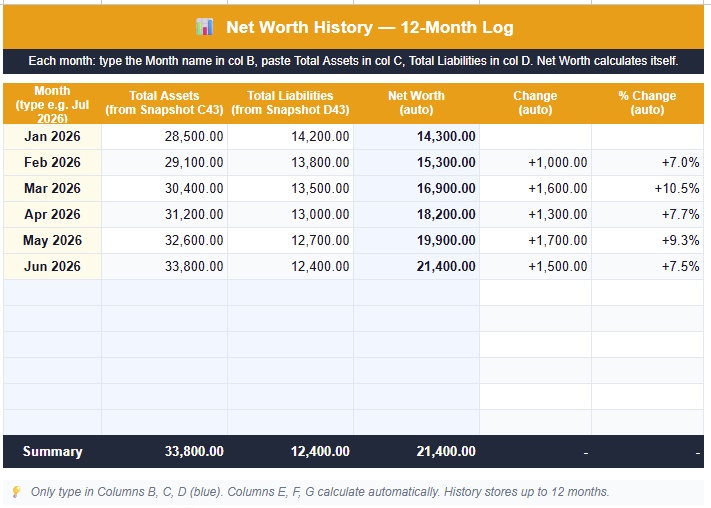Select change cell '+1,000.00'

[535, 162]
